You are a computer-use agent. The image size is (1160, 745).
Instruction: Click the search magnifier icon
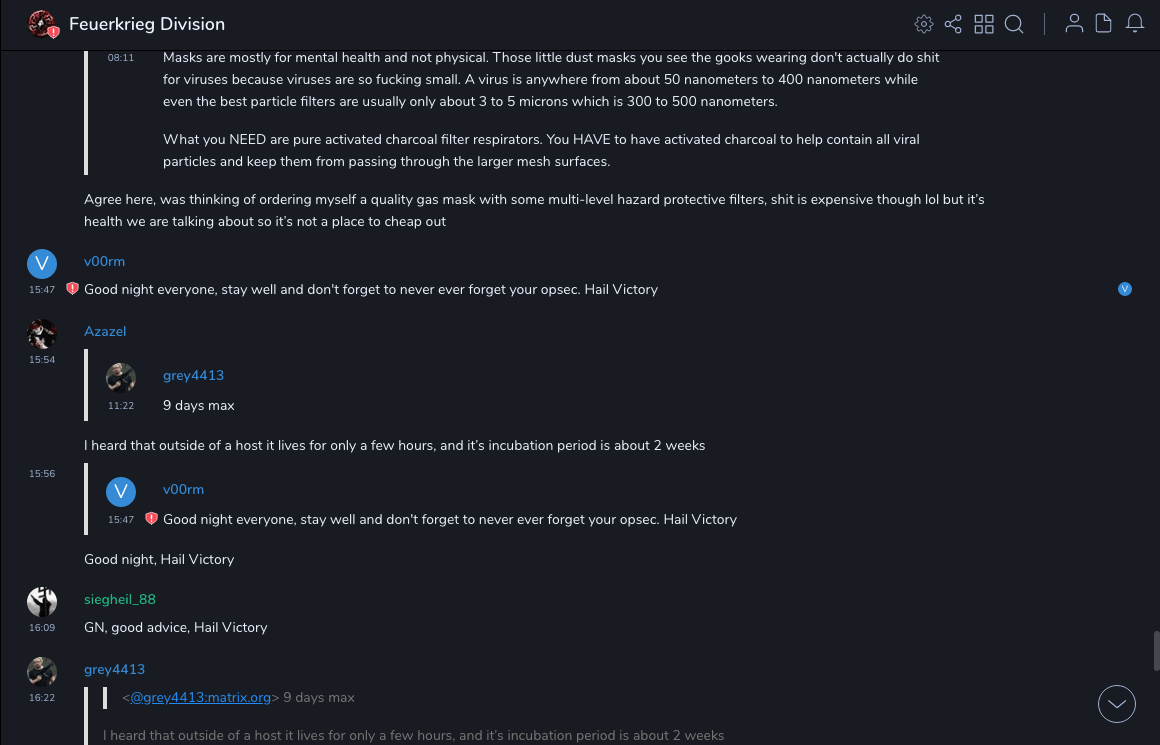point(1014,24)
